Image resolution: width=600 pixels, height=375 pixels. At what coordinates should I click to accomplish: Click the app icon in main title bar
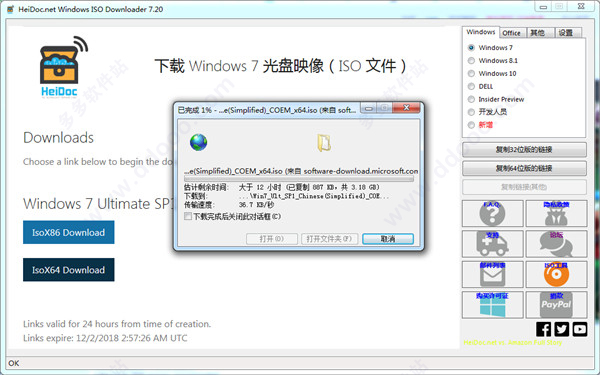(11, 9)
